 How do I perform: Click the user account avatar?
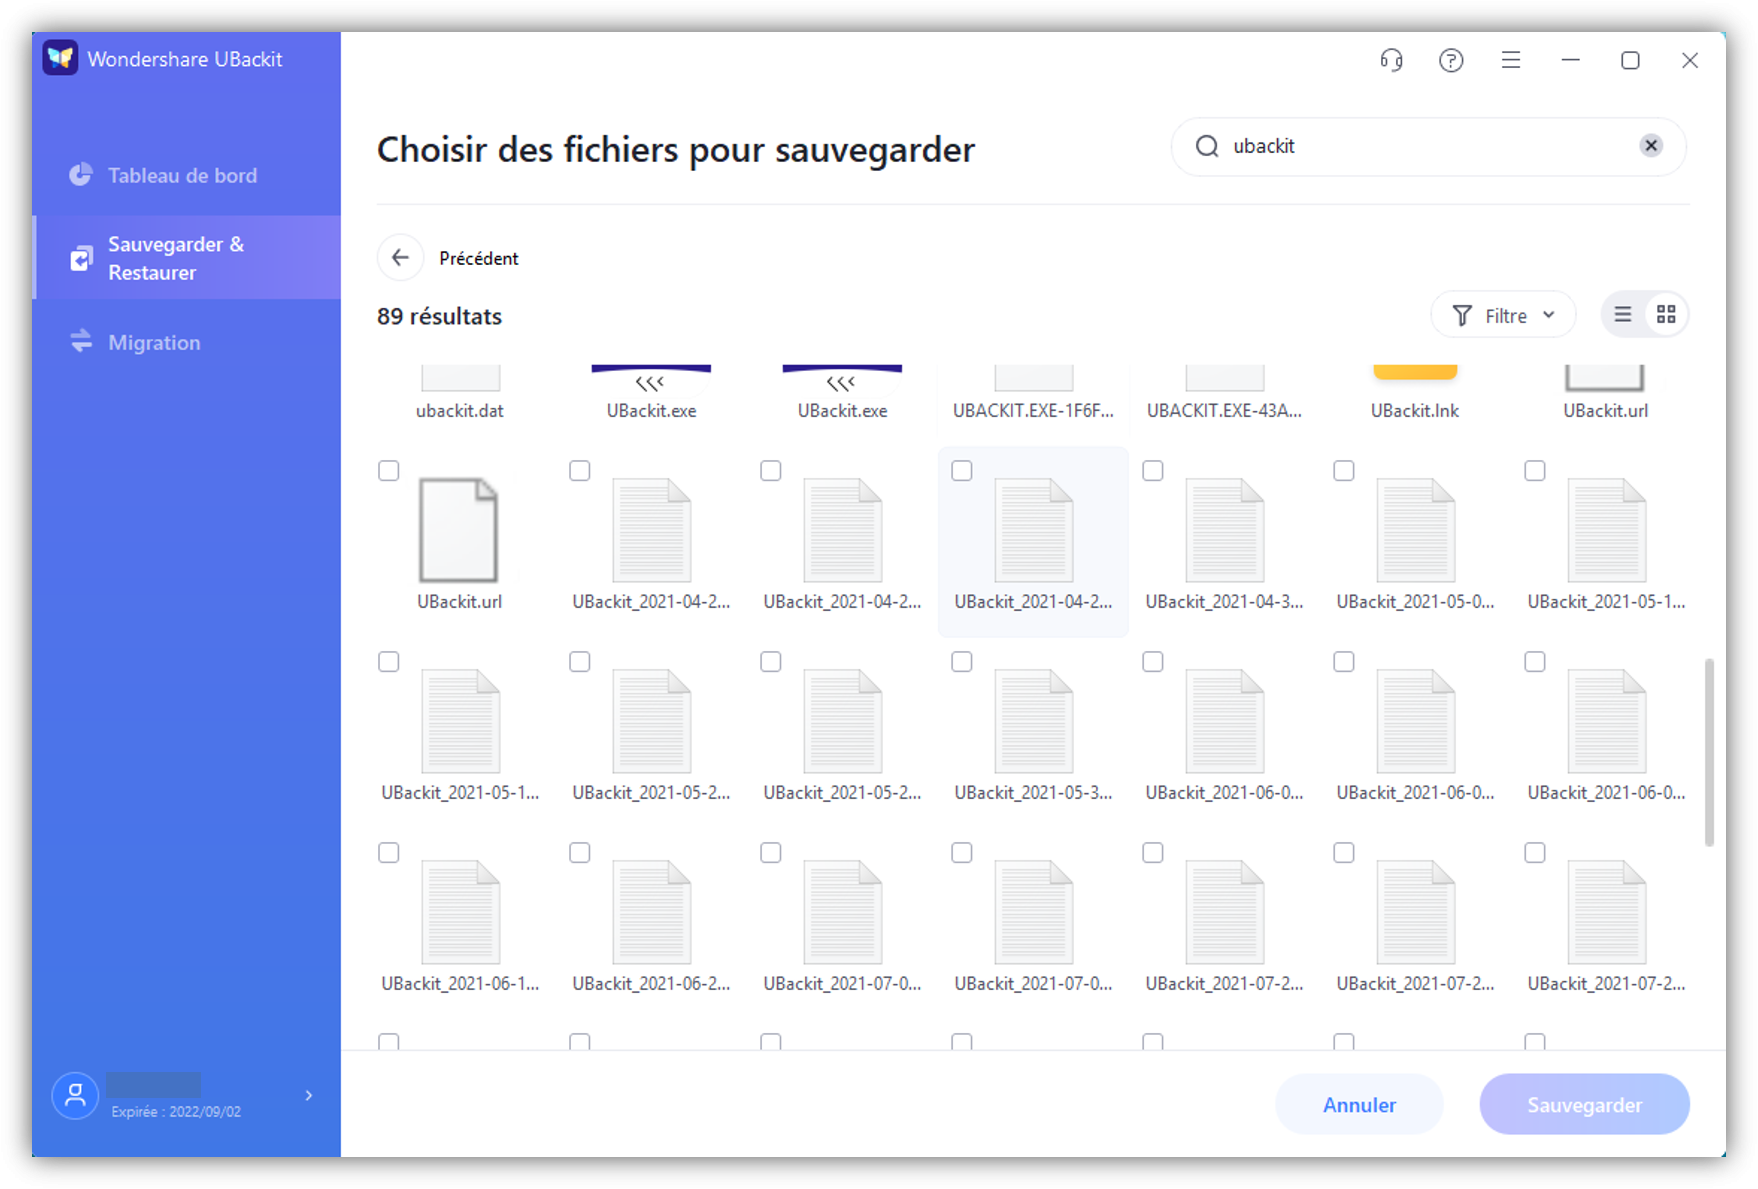click(75, 1096)
